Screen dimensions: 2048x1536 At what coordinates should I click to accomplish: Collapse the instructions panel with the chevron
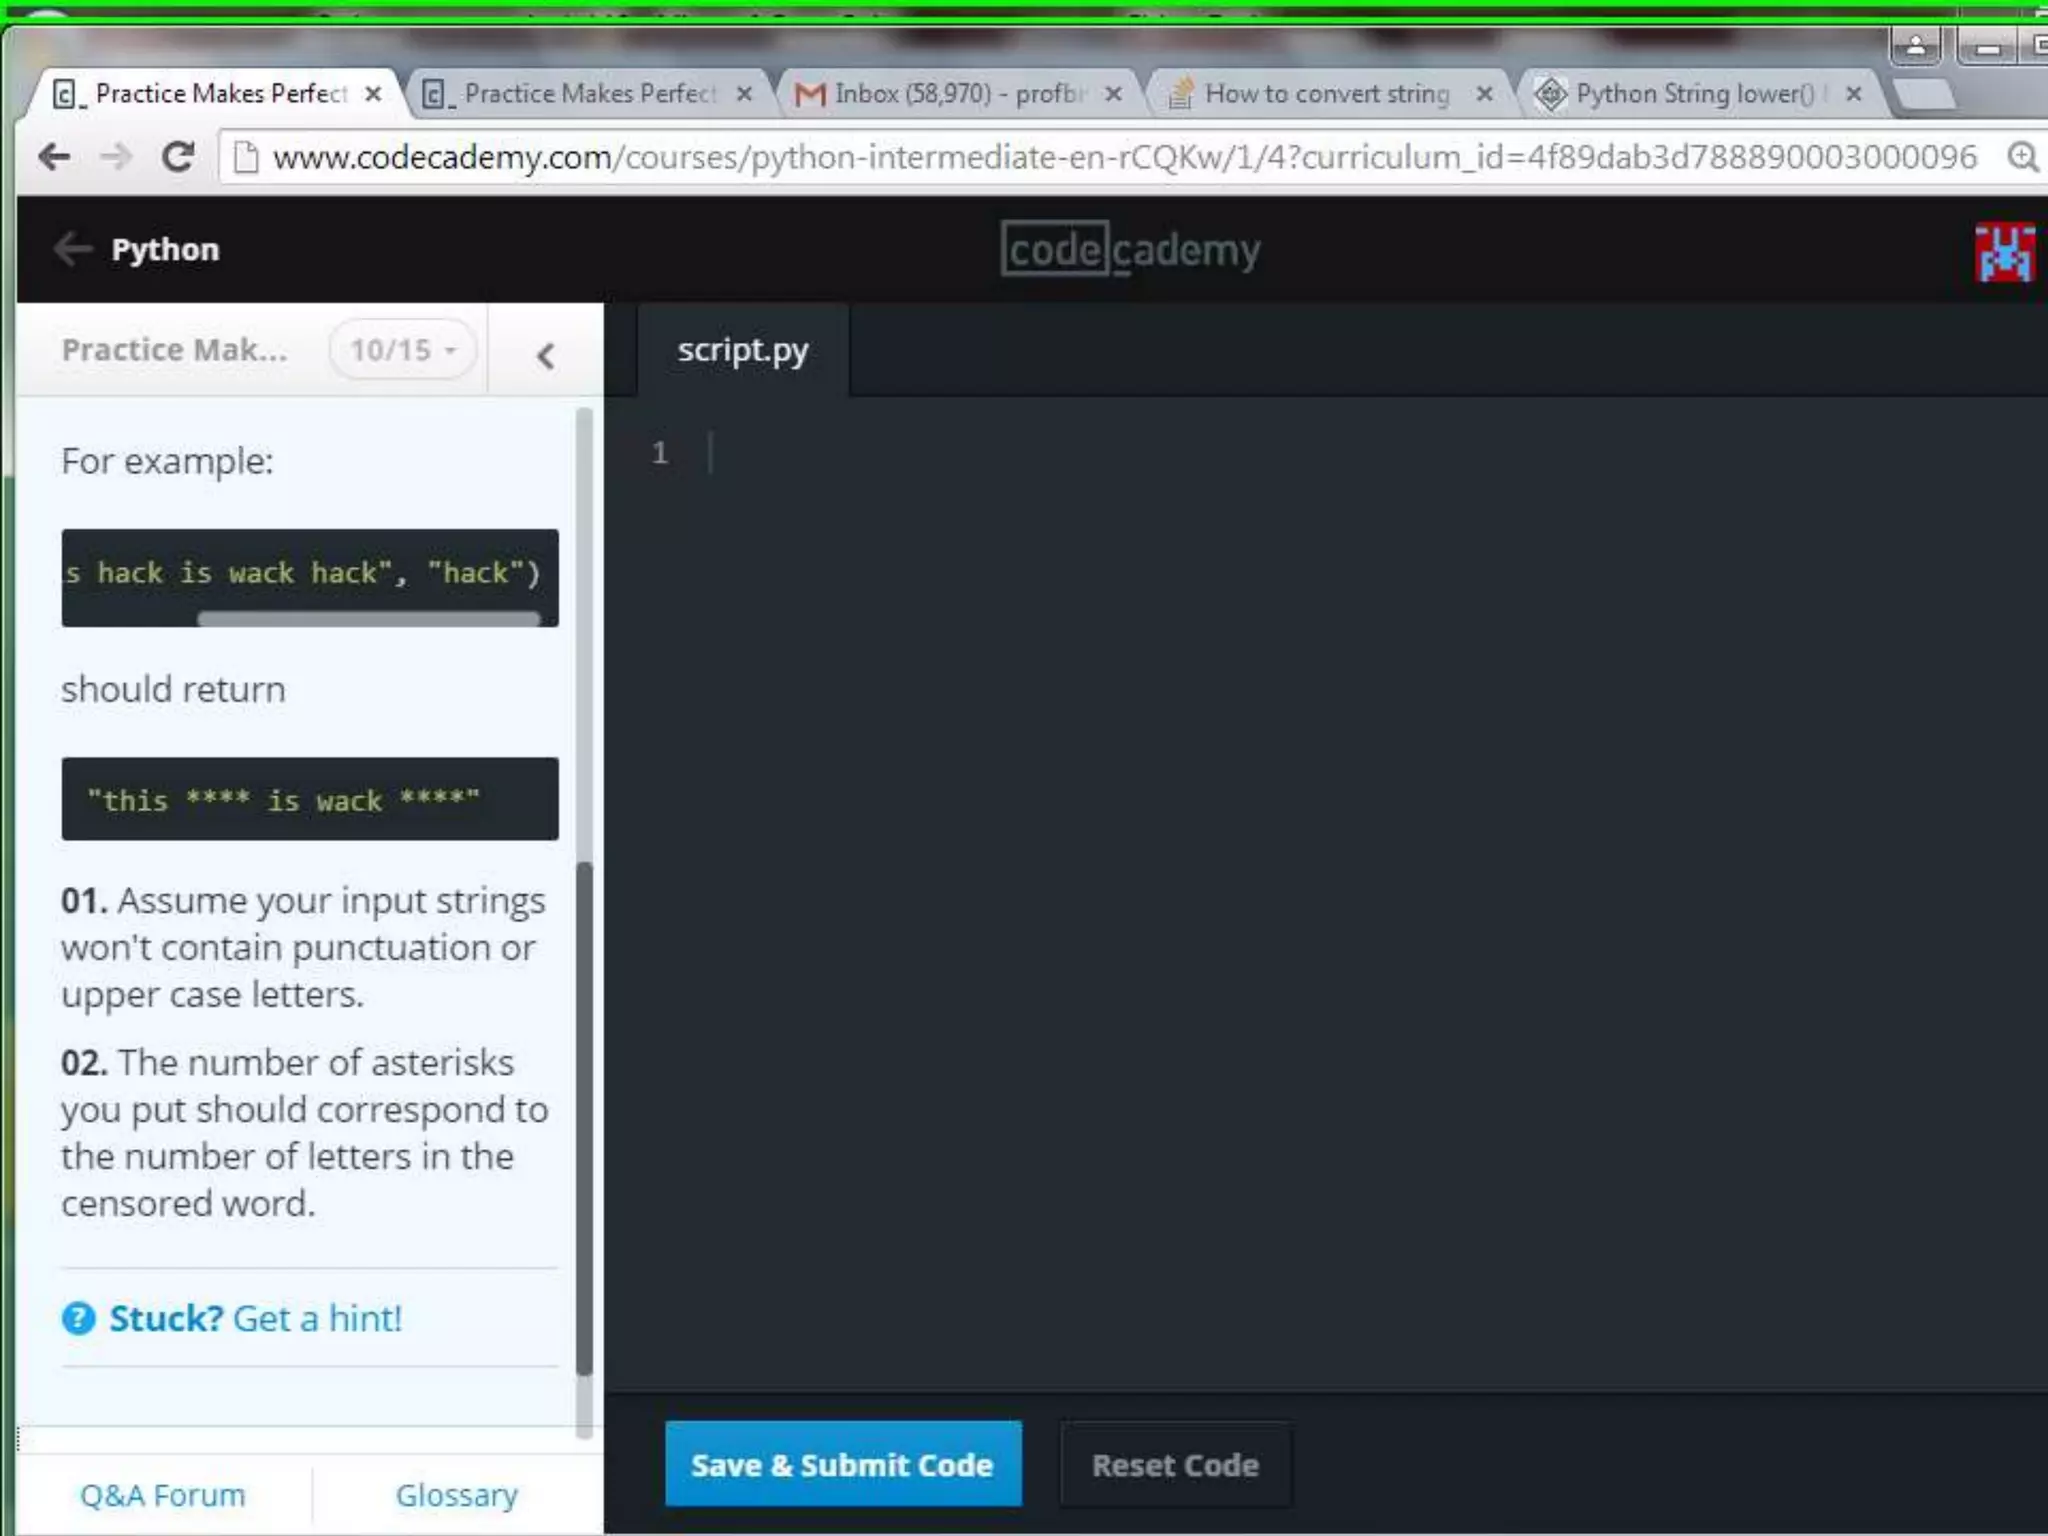pyautogui.click(x=545, y=355)
